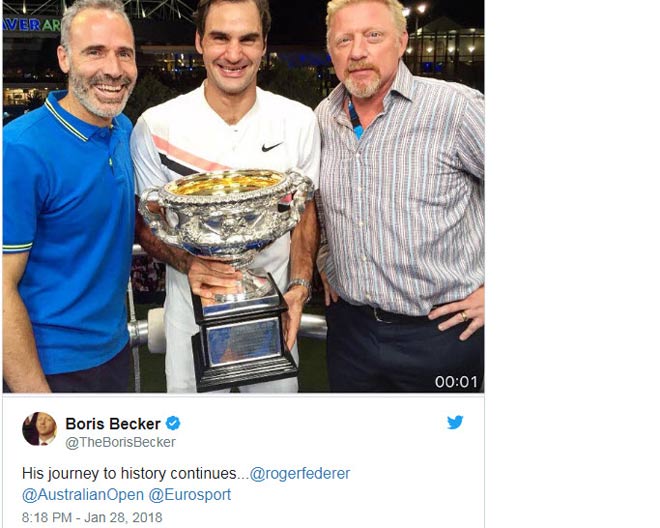Click the trophy's engraved plaque in thumbnail
660x528 pixels.
point(244,341)
